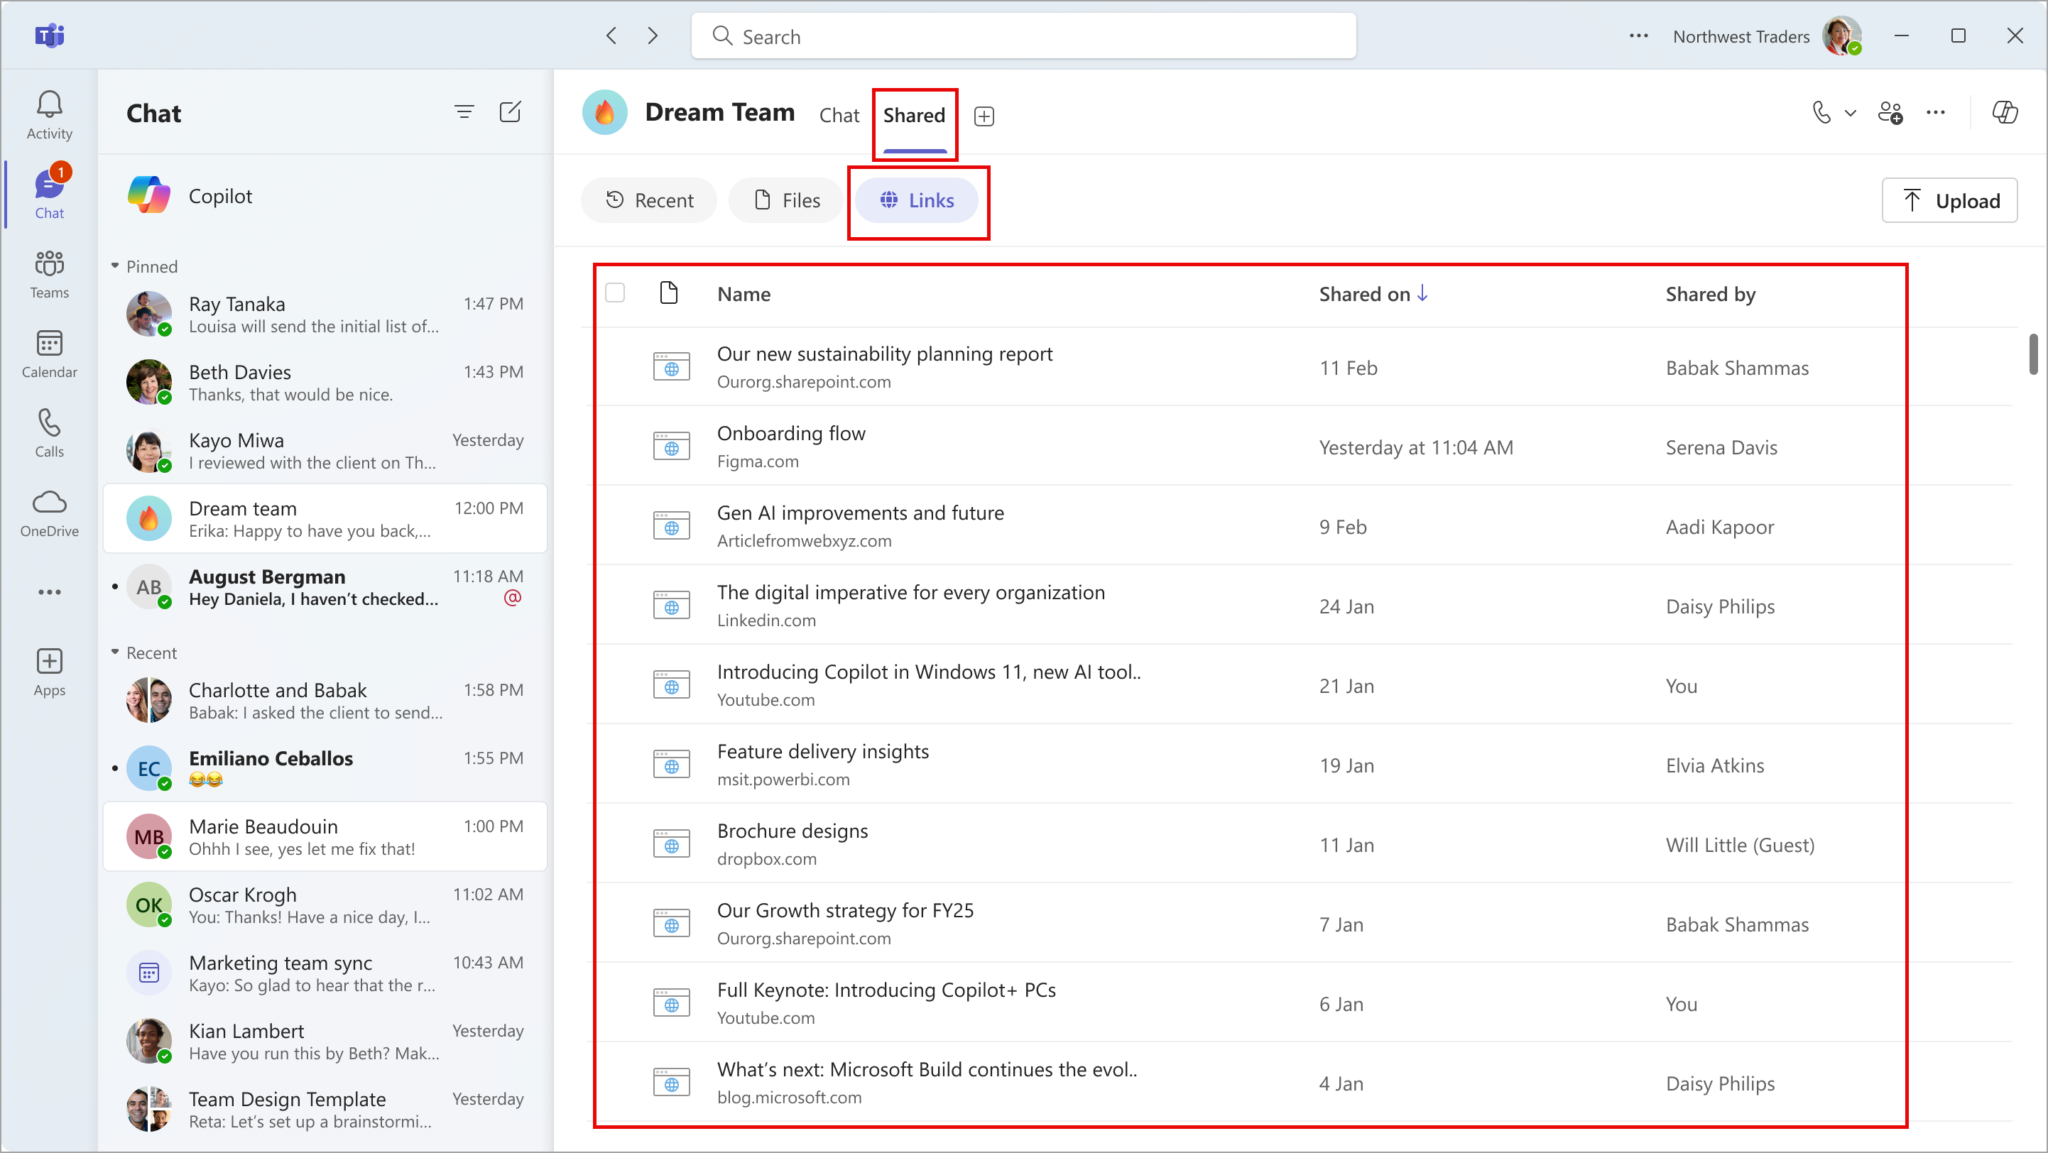The image size is (2048, 1153).
Task: Open the Calendar from the sidebar
Action: [x=49, y=352]
